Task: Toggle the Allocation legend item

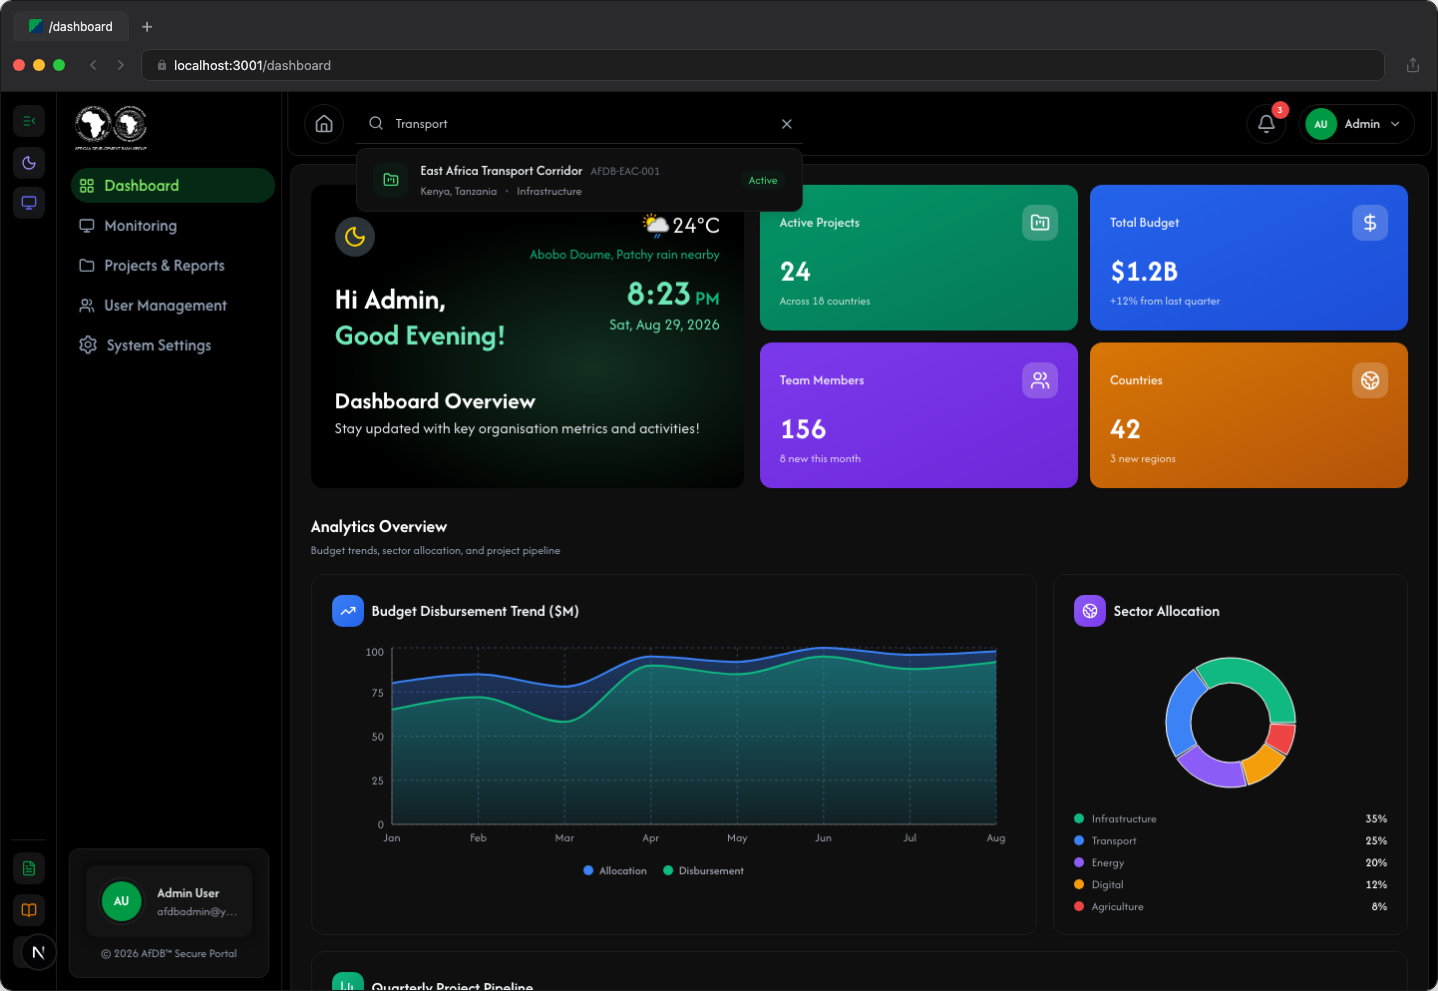Action: coord(615,871)
